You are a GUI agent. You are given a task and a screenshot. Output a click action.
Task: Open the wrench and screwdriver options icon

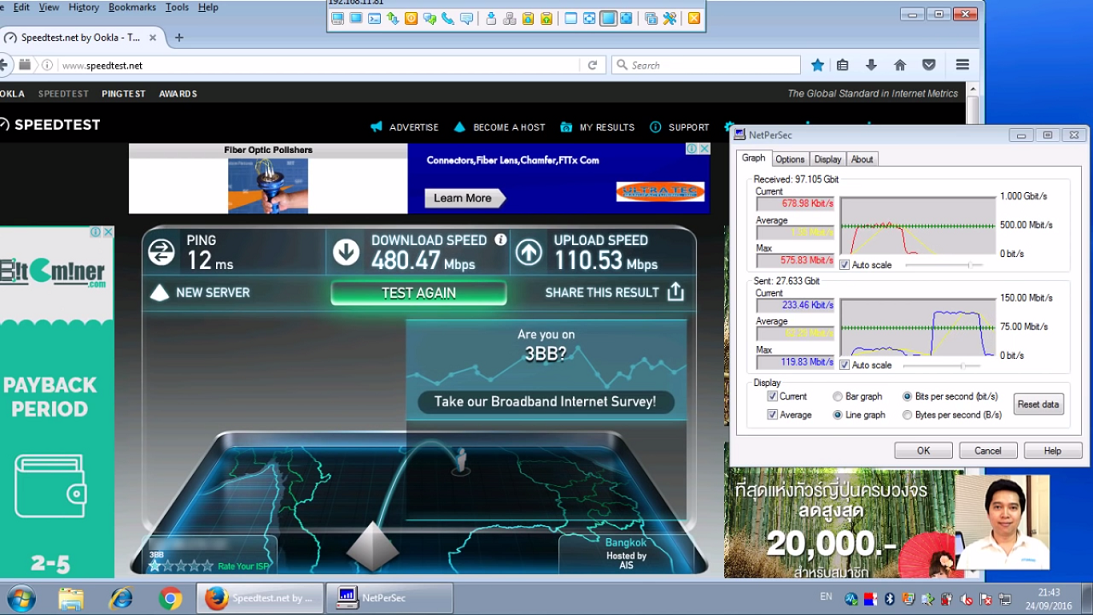(669, 19)
